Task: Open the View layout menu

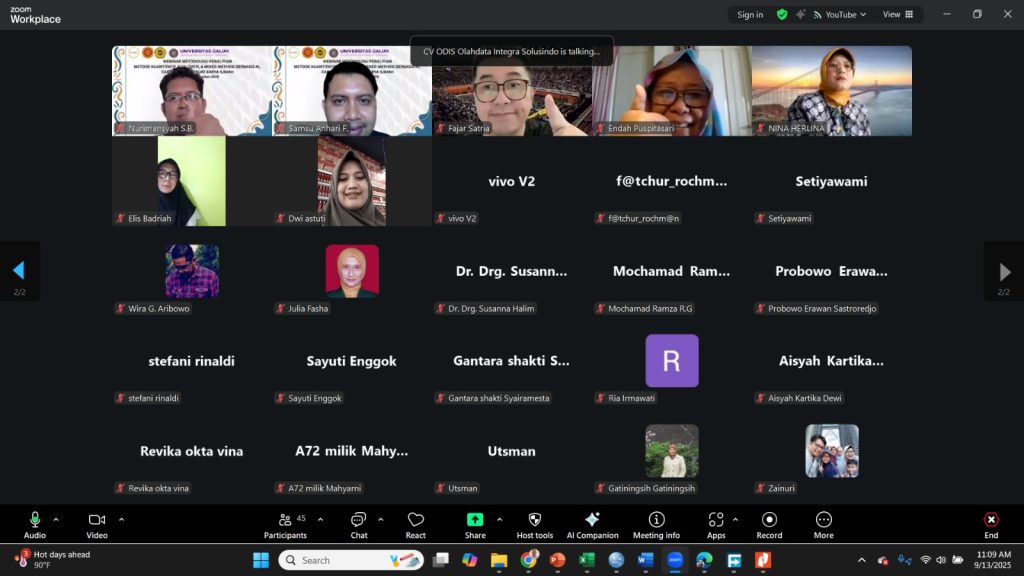Action: click(x=896, y=15)
